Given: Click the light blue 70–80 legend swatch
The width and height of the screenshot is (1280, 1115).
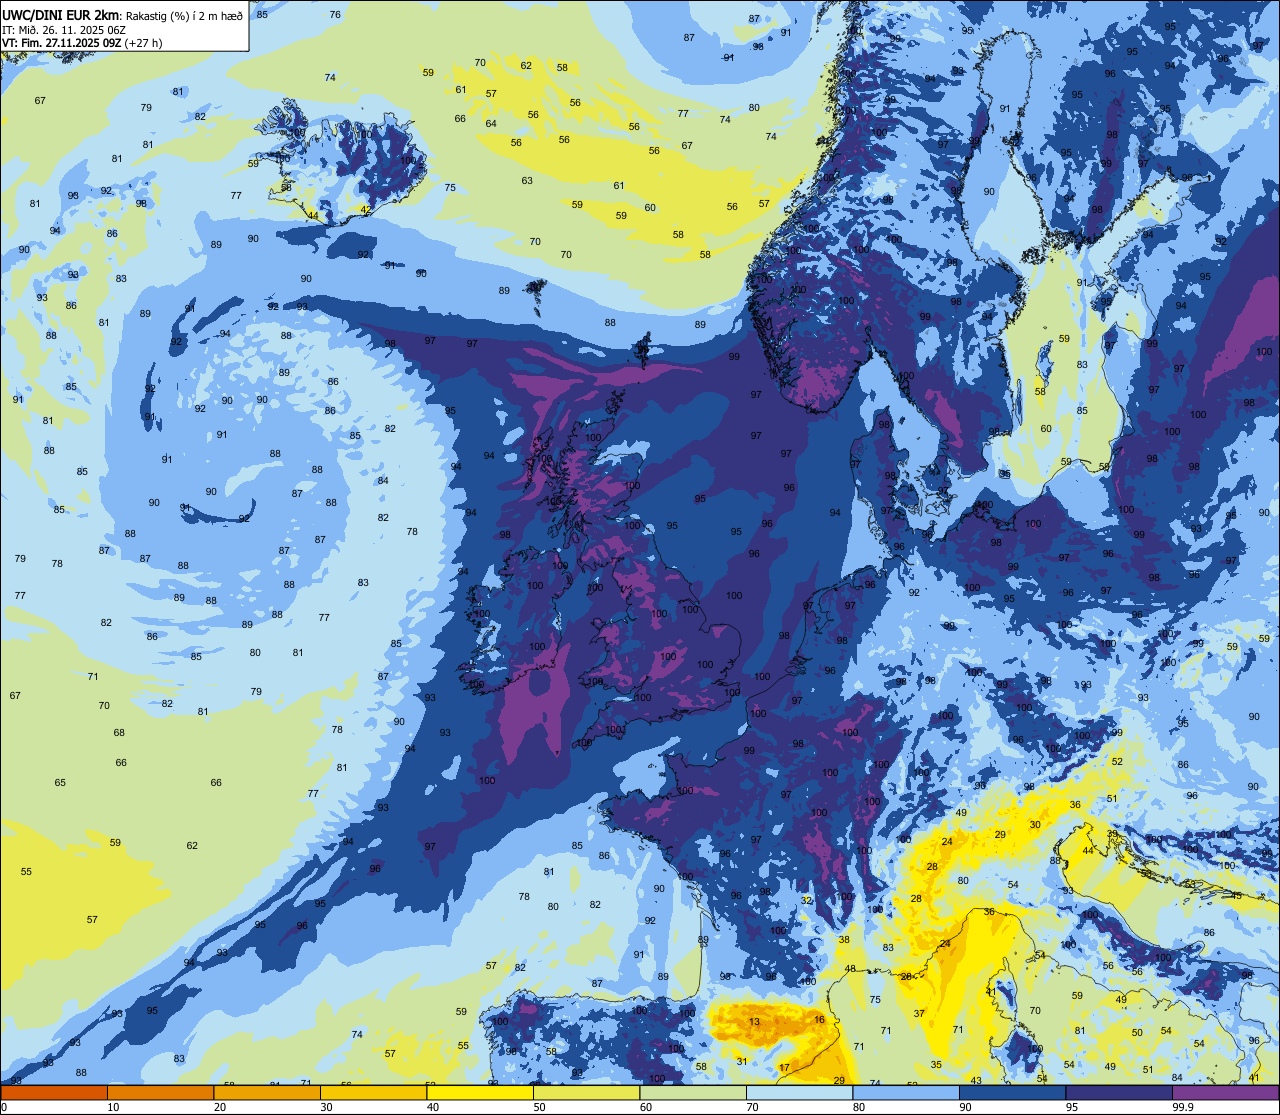Looking at the screenshot, I should tap(799, 1092).
